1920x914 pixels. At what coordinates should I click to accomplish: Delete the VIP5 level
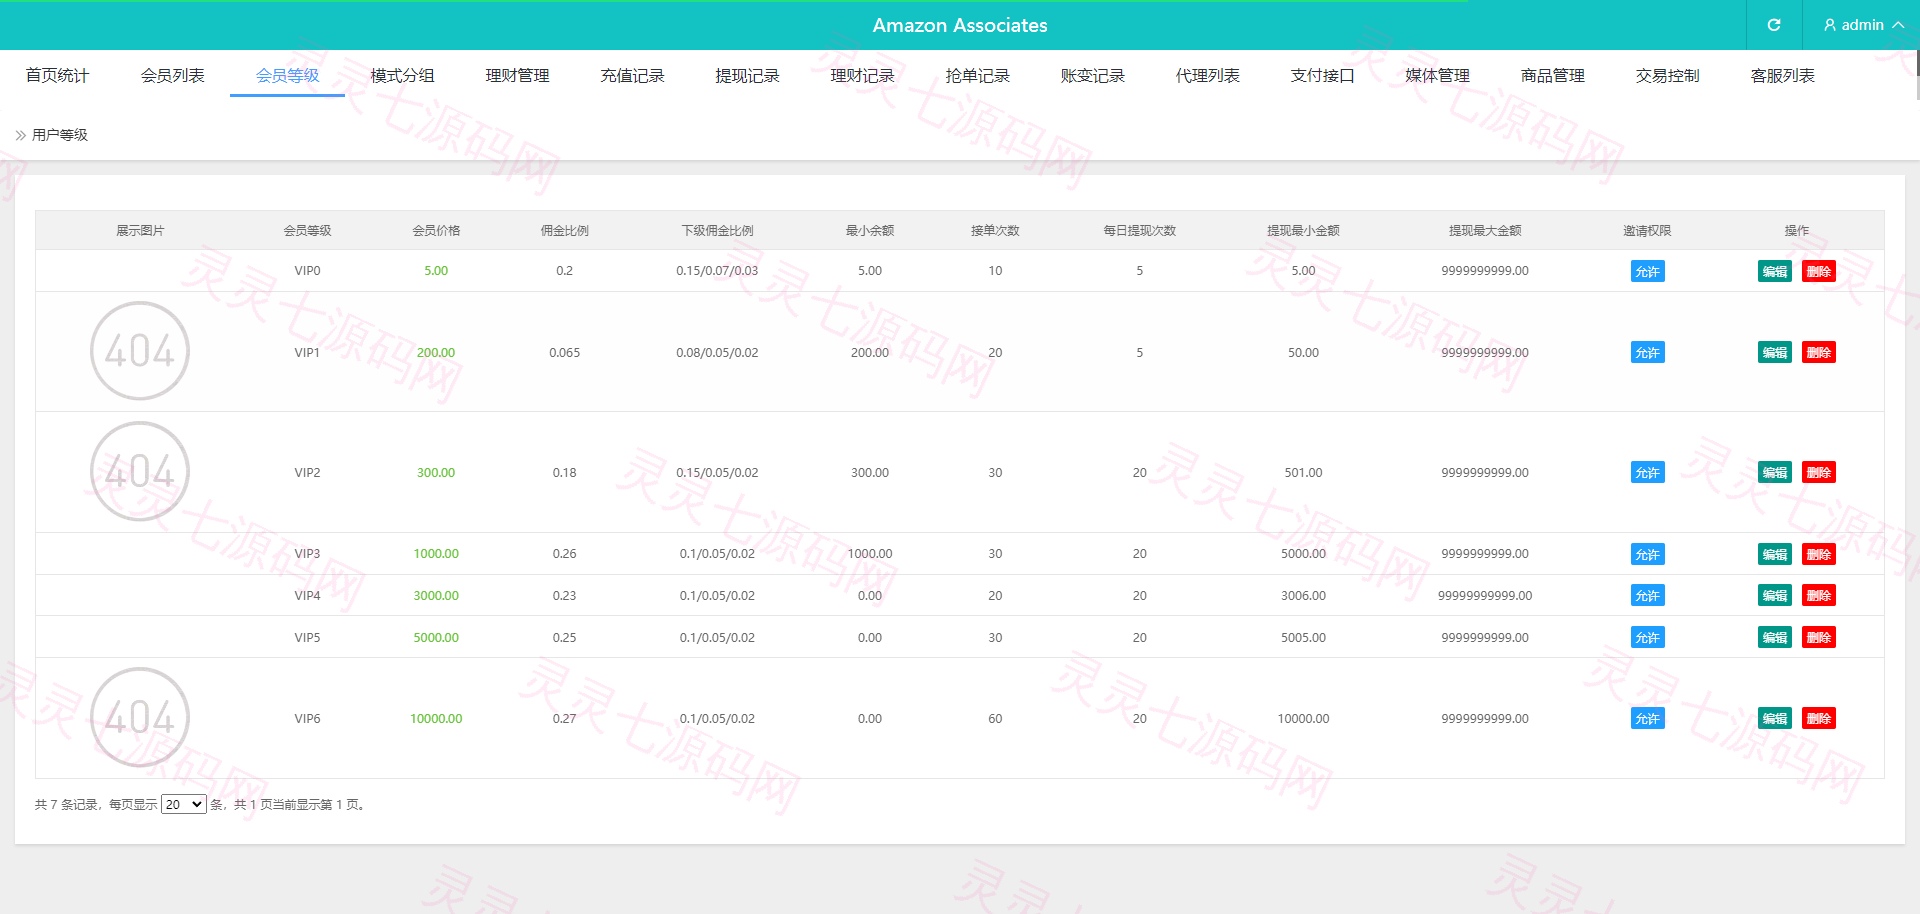[1819, 637]
